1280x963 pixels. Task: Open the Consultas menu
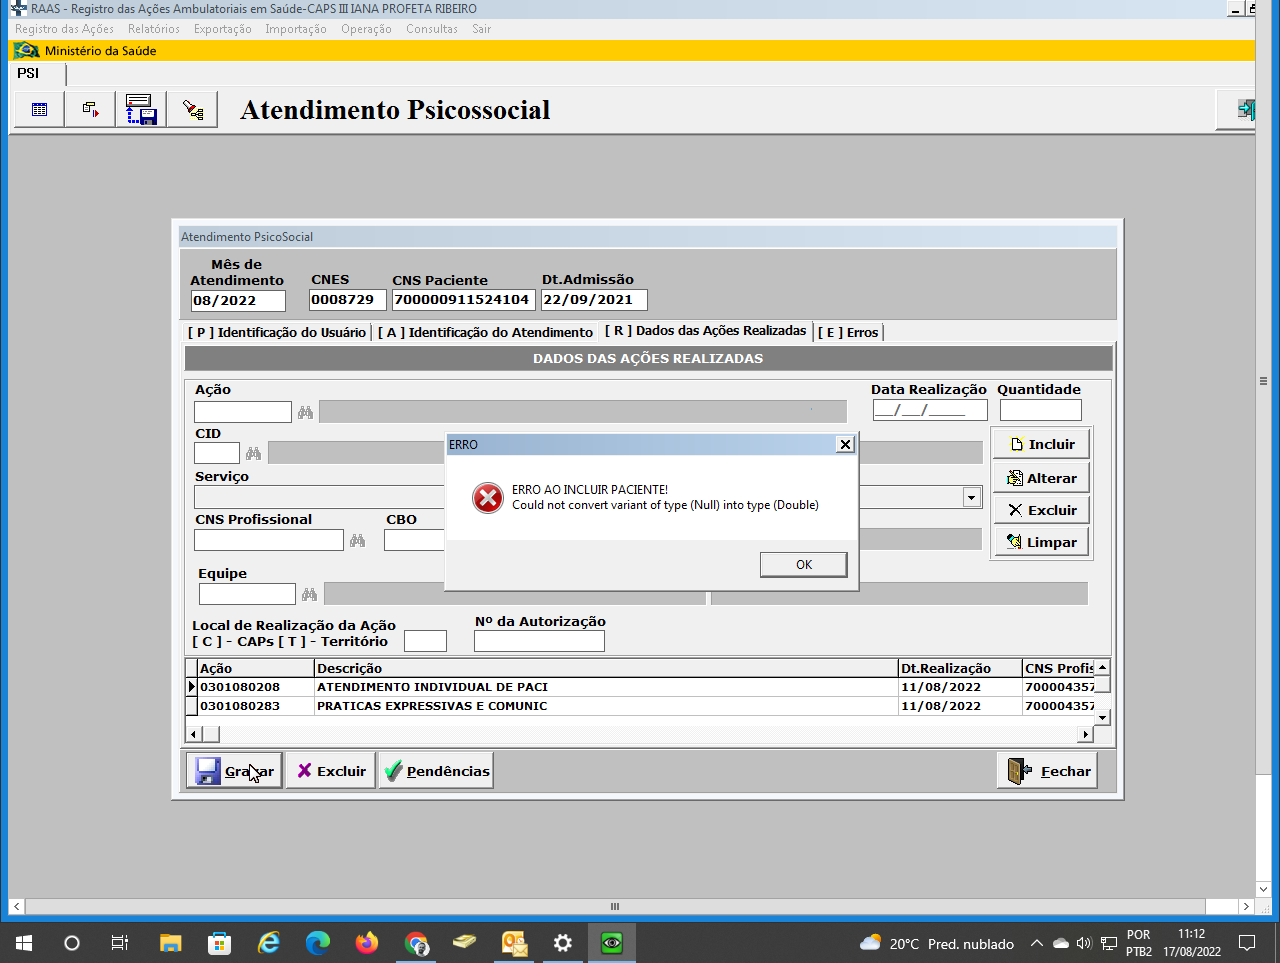(x=431, y=29)
